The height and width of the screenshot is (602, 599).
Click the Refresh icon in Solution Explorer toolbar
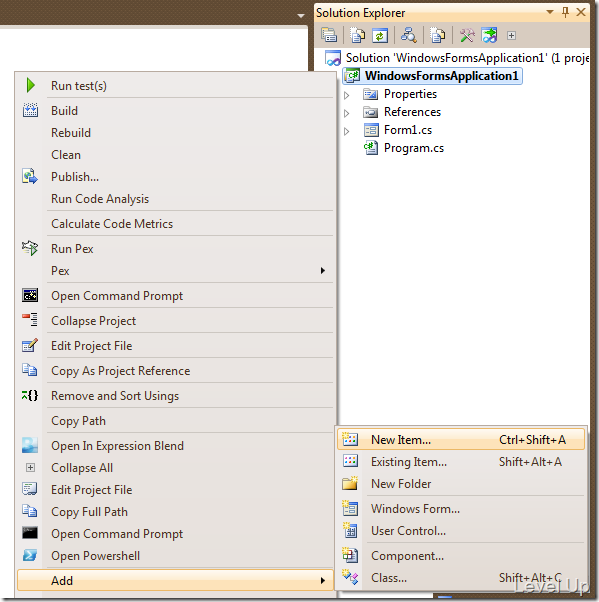(380, 35)
